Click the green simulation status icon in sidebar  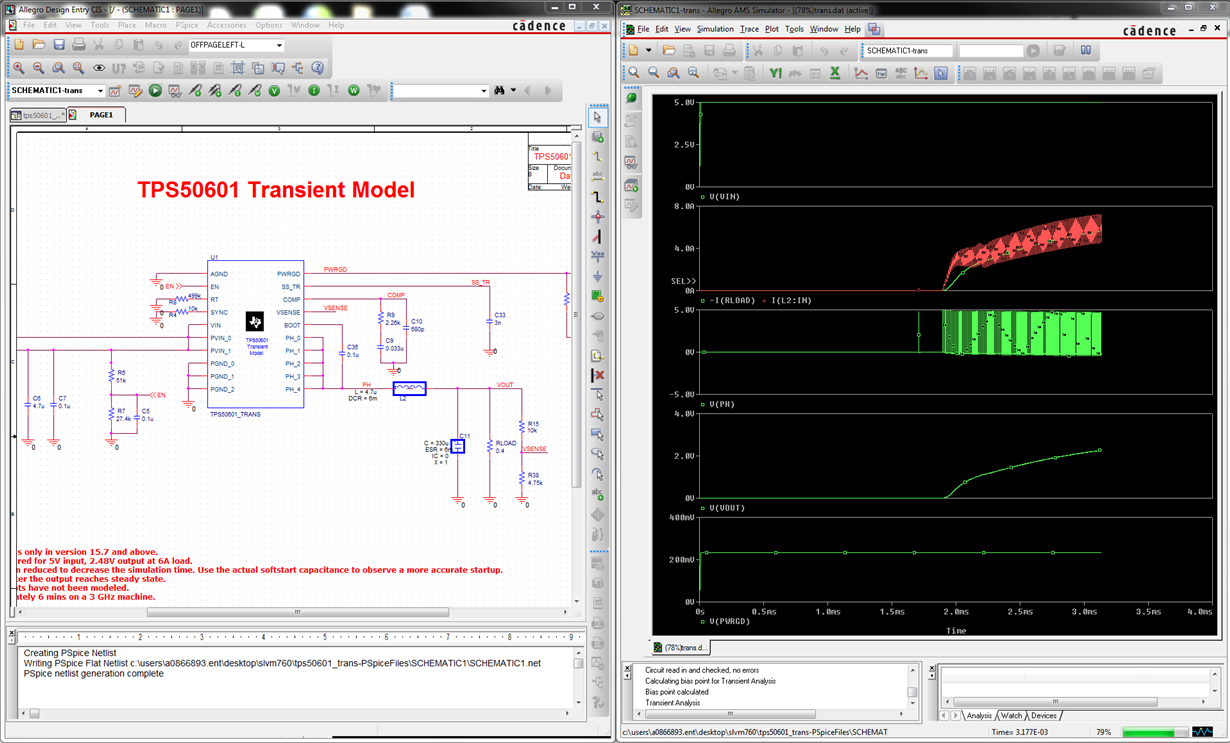click(x=632, y=99)
